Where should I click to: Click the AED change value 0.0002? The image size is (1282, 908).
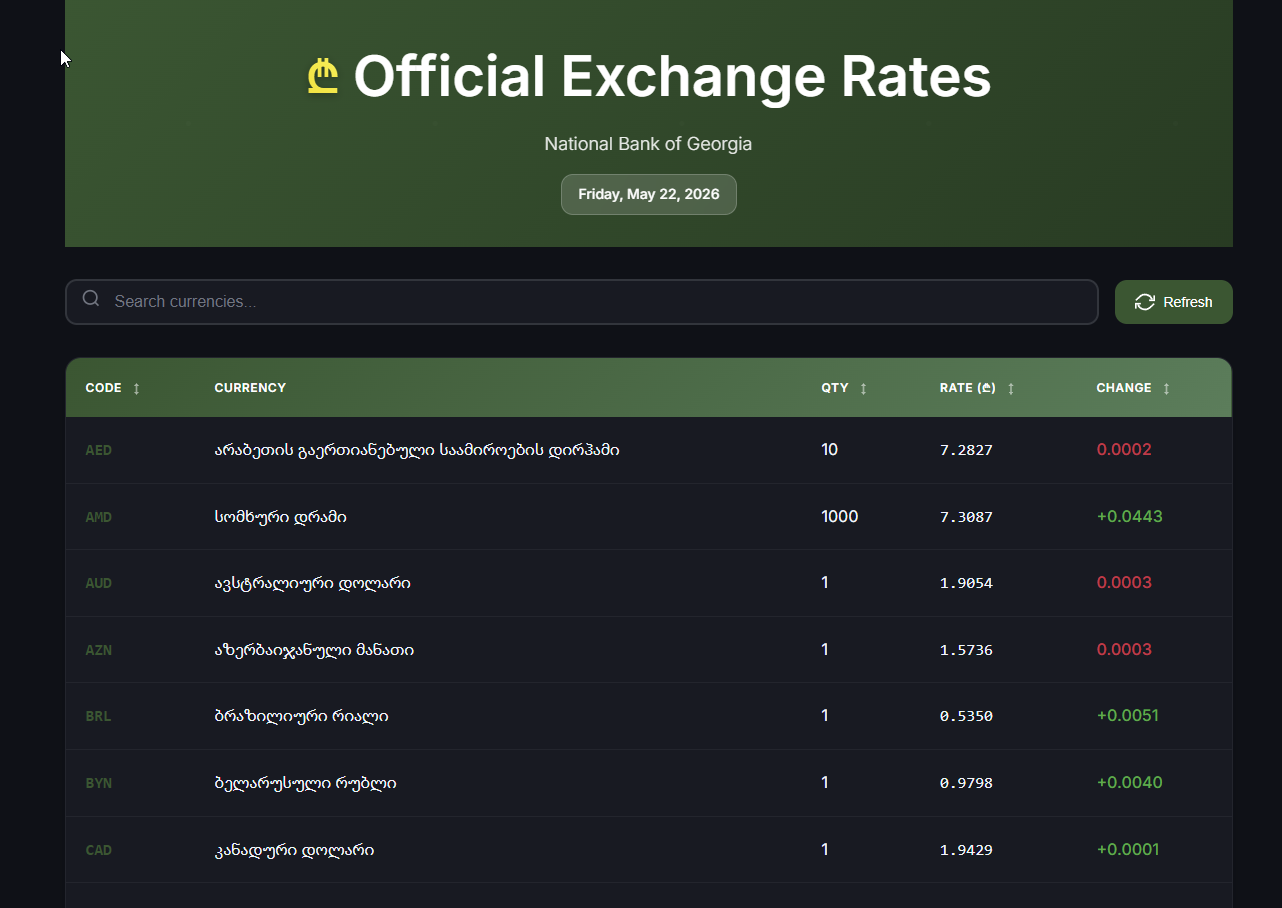(1124, 450)
